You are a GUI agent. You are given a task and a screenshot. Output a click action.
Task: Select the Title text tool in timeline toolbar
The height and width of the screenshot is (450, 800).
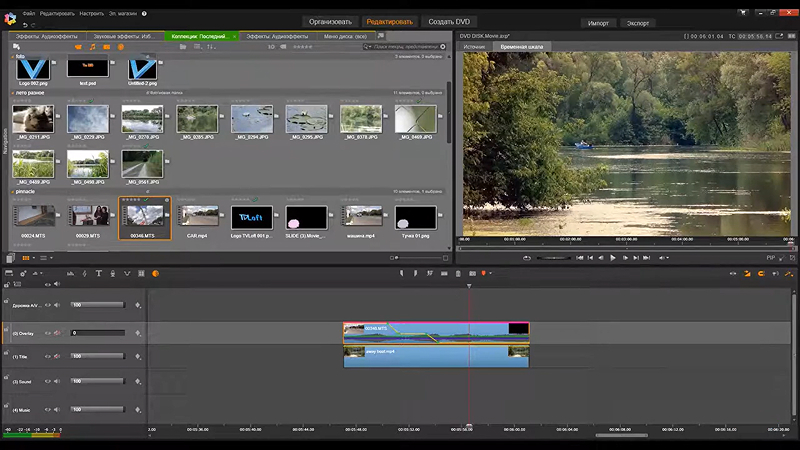[x=99, y=273]
